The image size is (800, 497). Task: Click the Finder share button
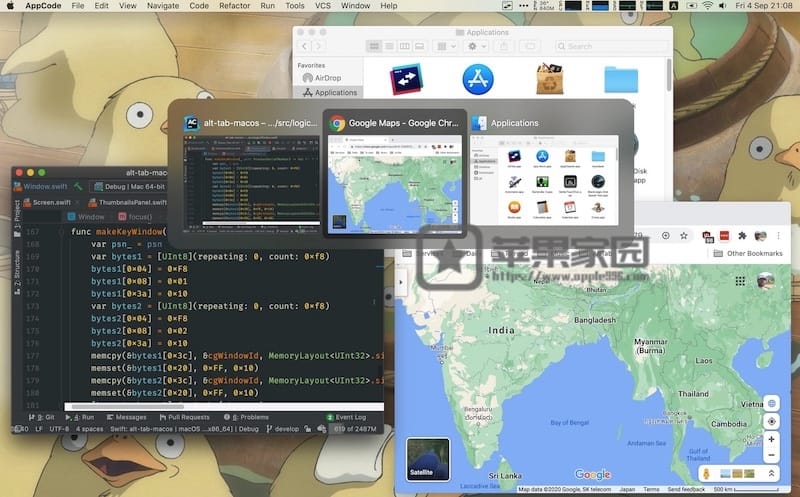coord(504,46)
